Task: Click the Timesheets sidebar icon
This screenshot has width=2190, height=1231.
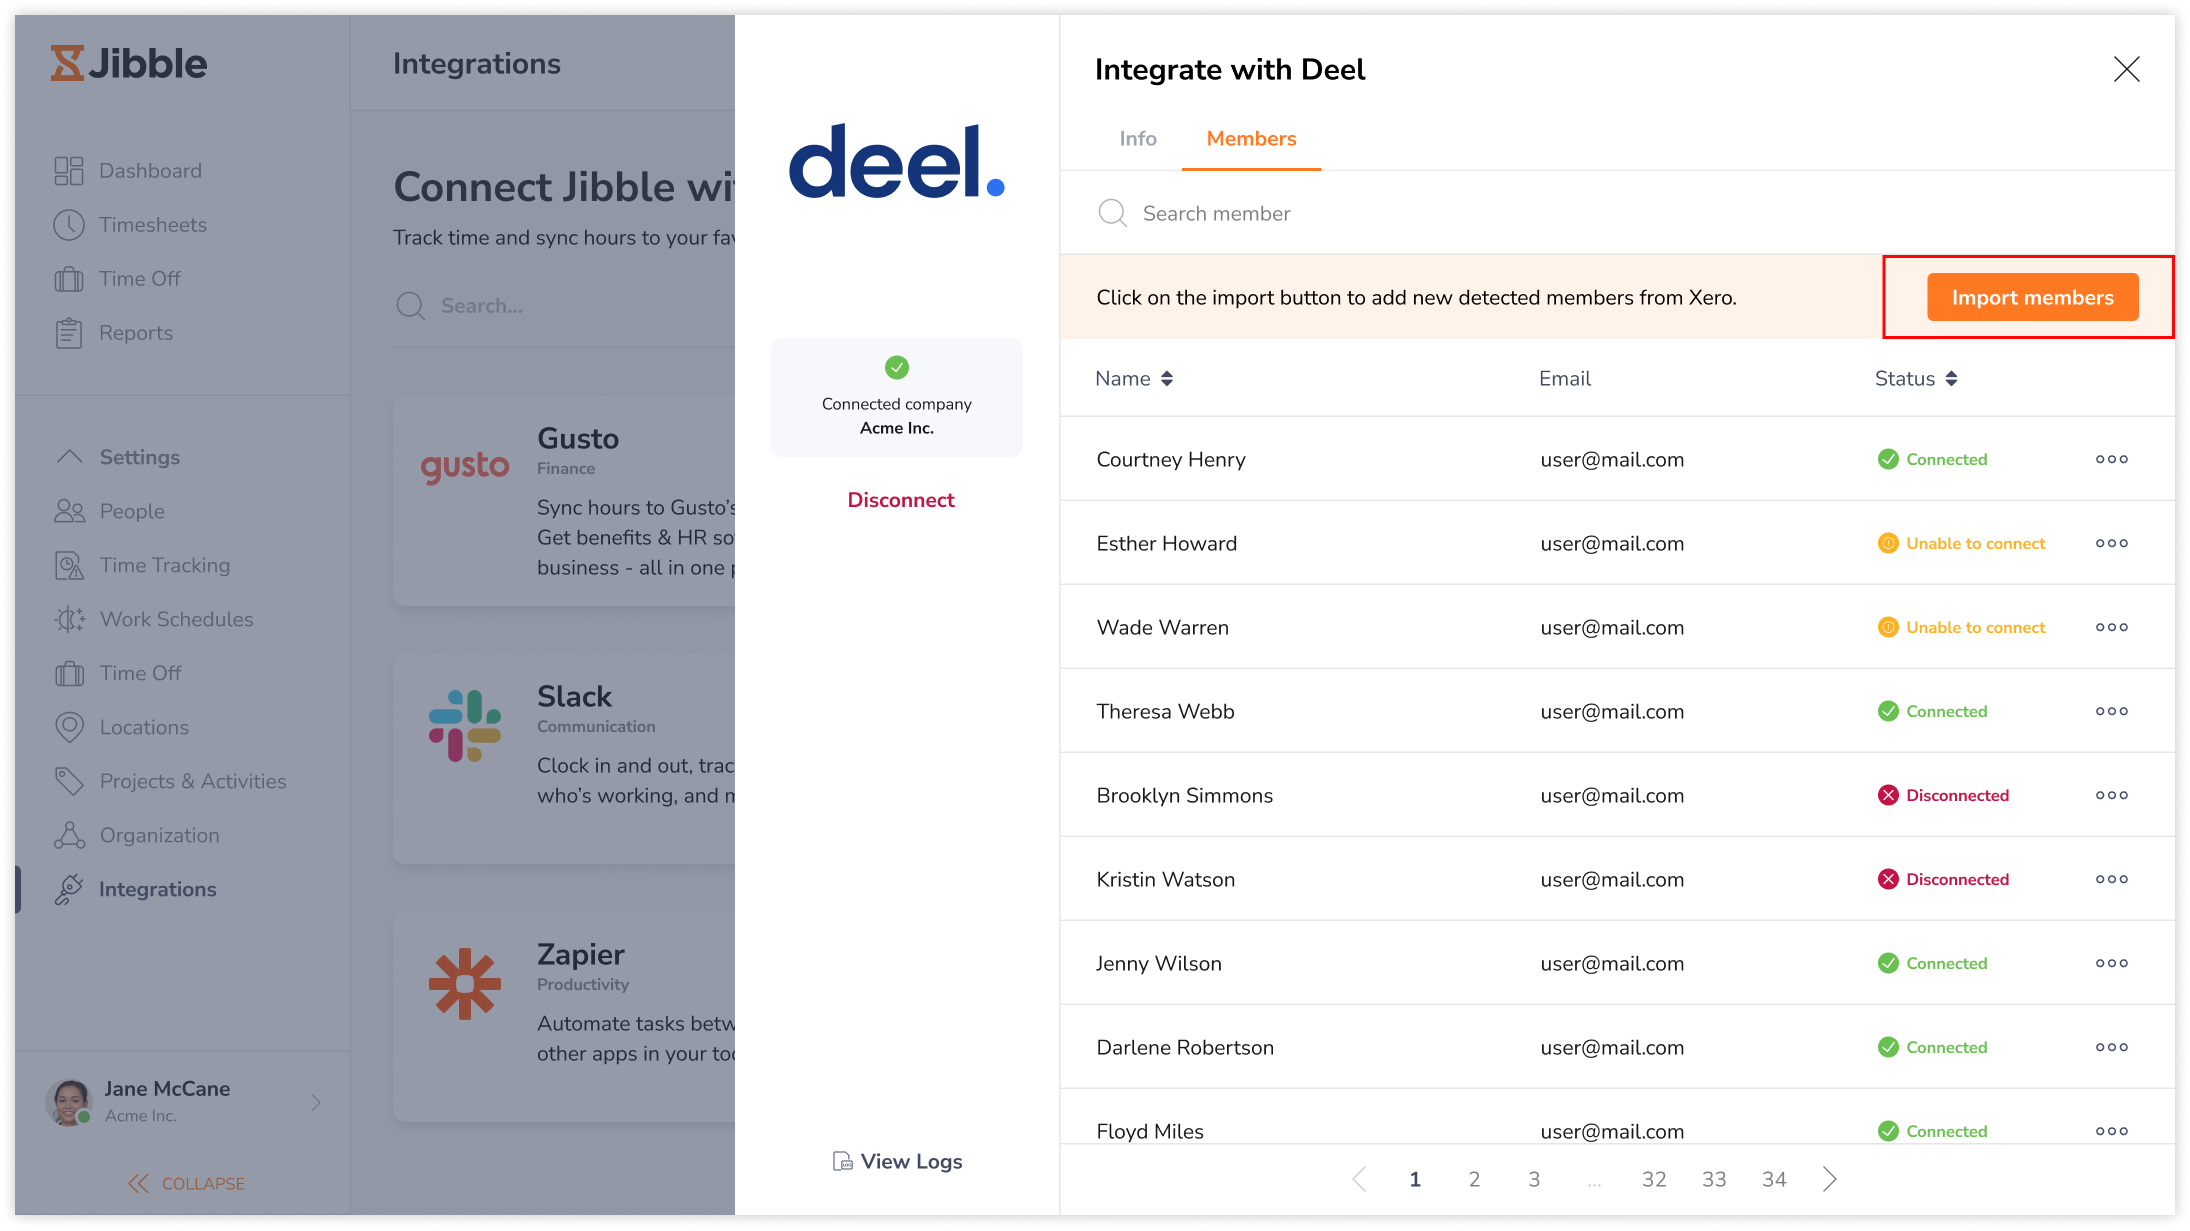Action: (69, 224)
